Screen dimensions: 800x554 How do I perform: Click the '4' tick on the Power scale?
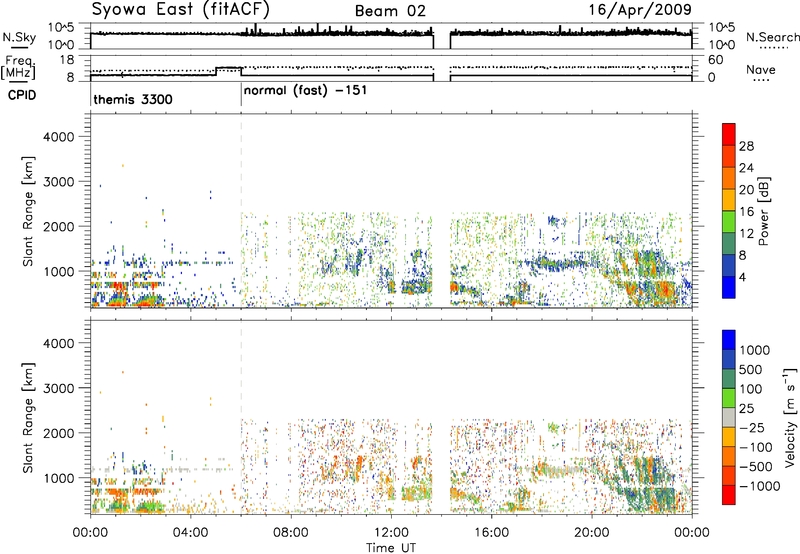(x=743, y=278)
